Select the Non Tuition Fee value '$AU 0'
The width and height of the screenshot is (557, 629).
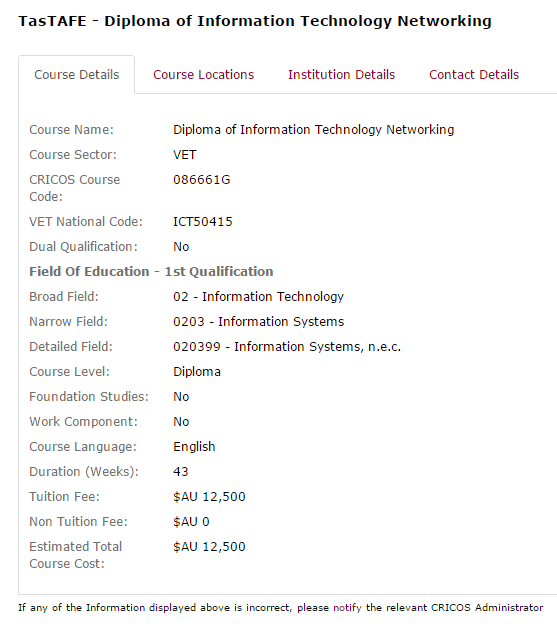coord(191,522)
